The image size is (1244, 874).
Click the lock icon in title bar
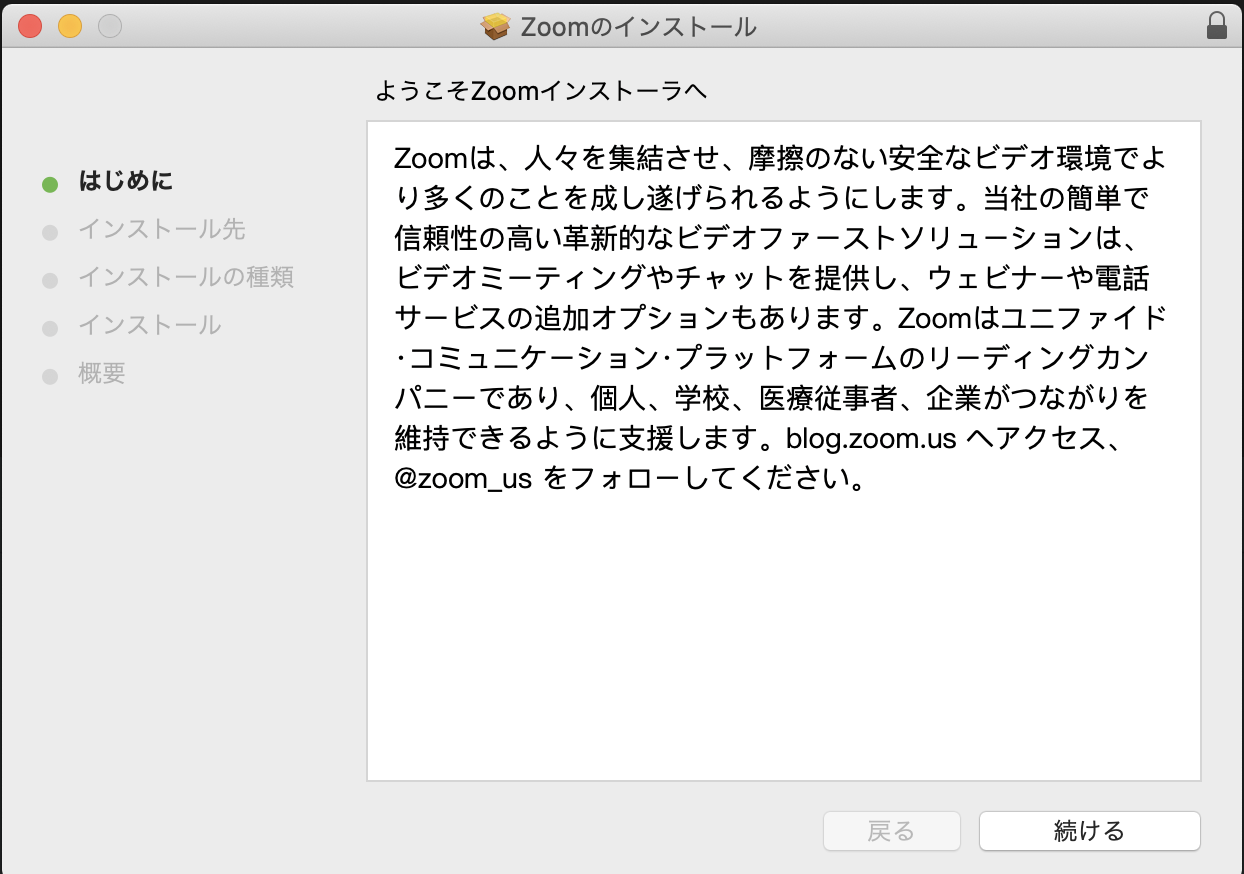point(1216,26)
